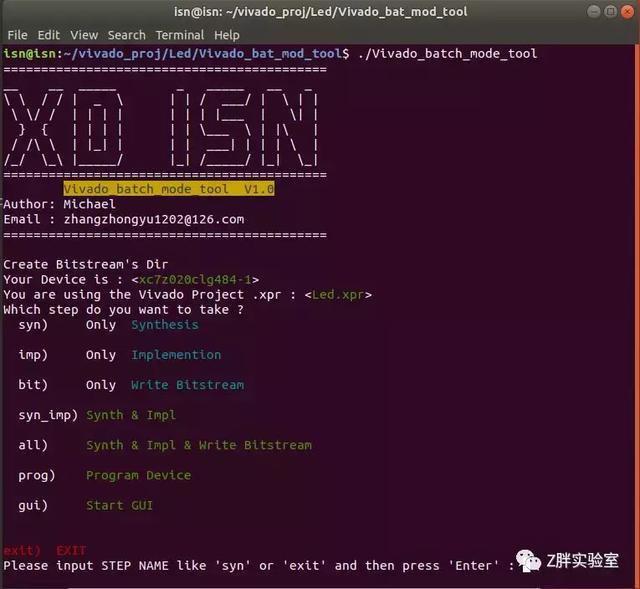Click the ./Vivado_batch_mode_tool command text
640x589 pixels.
coord(448,53)
